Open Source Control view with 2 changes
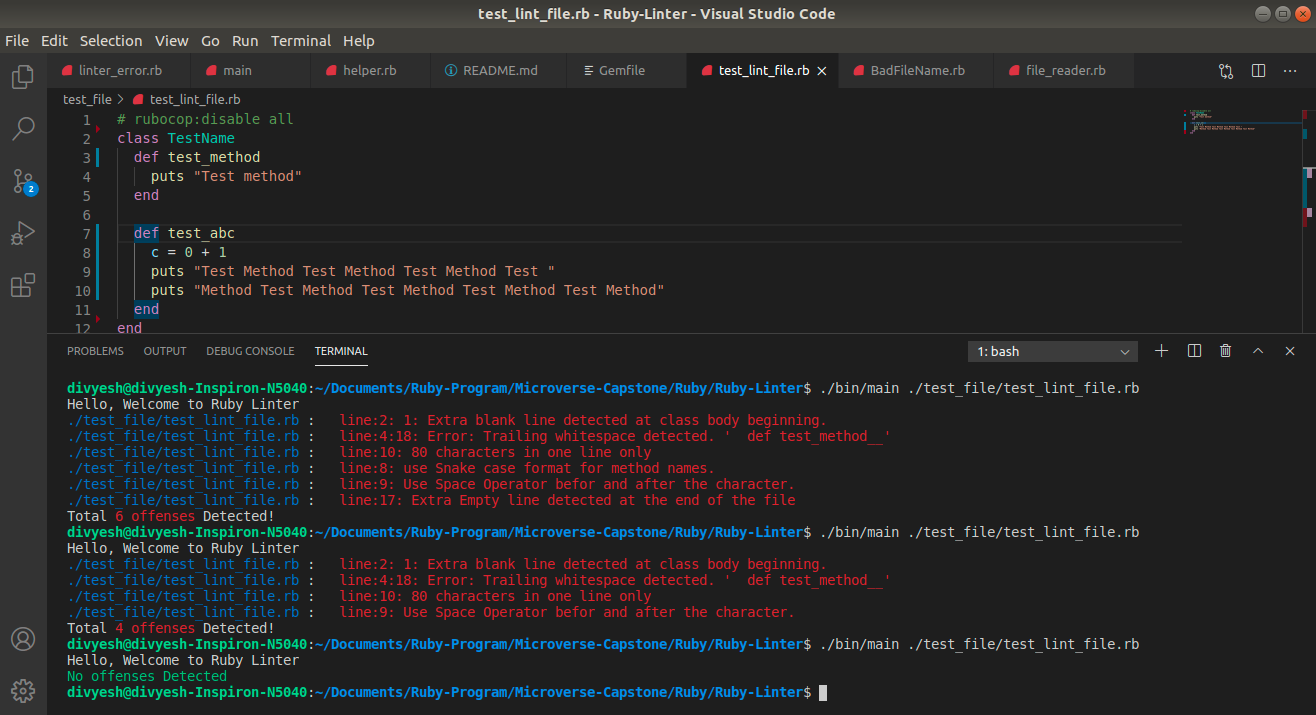The width and height of the screenshot is (1316, 715). point(23,181)
